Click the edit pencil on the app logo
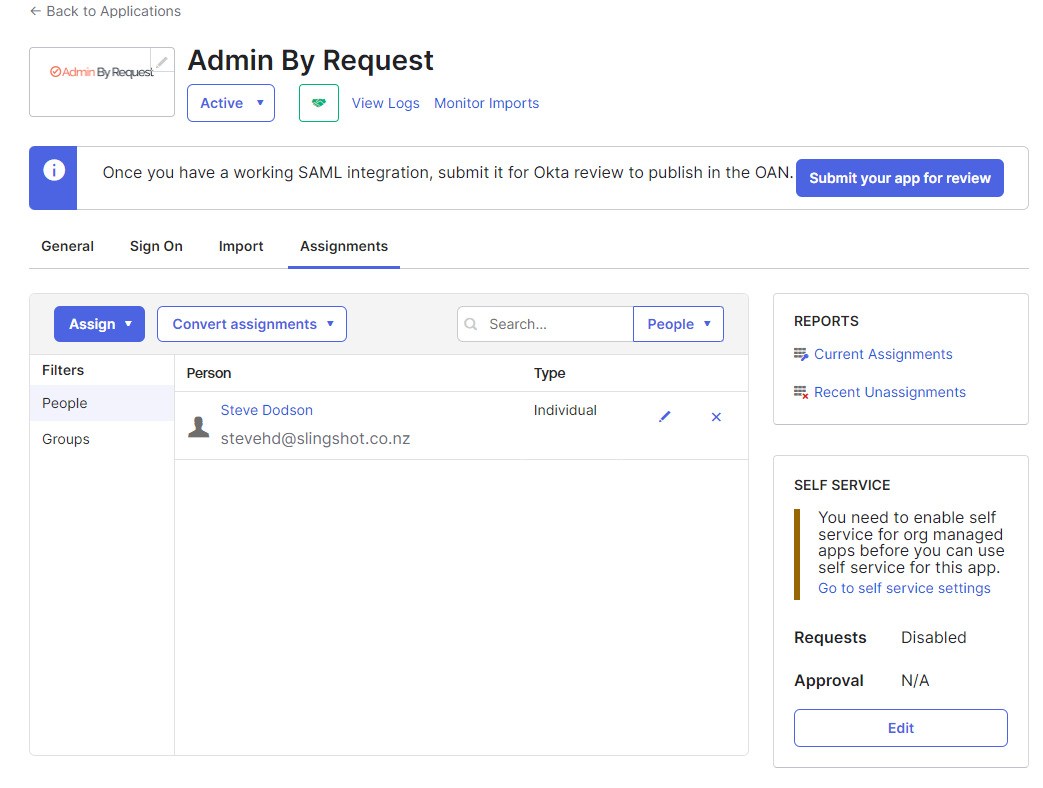The height and width of the screenshot is (788, 1043). (162, 61)
